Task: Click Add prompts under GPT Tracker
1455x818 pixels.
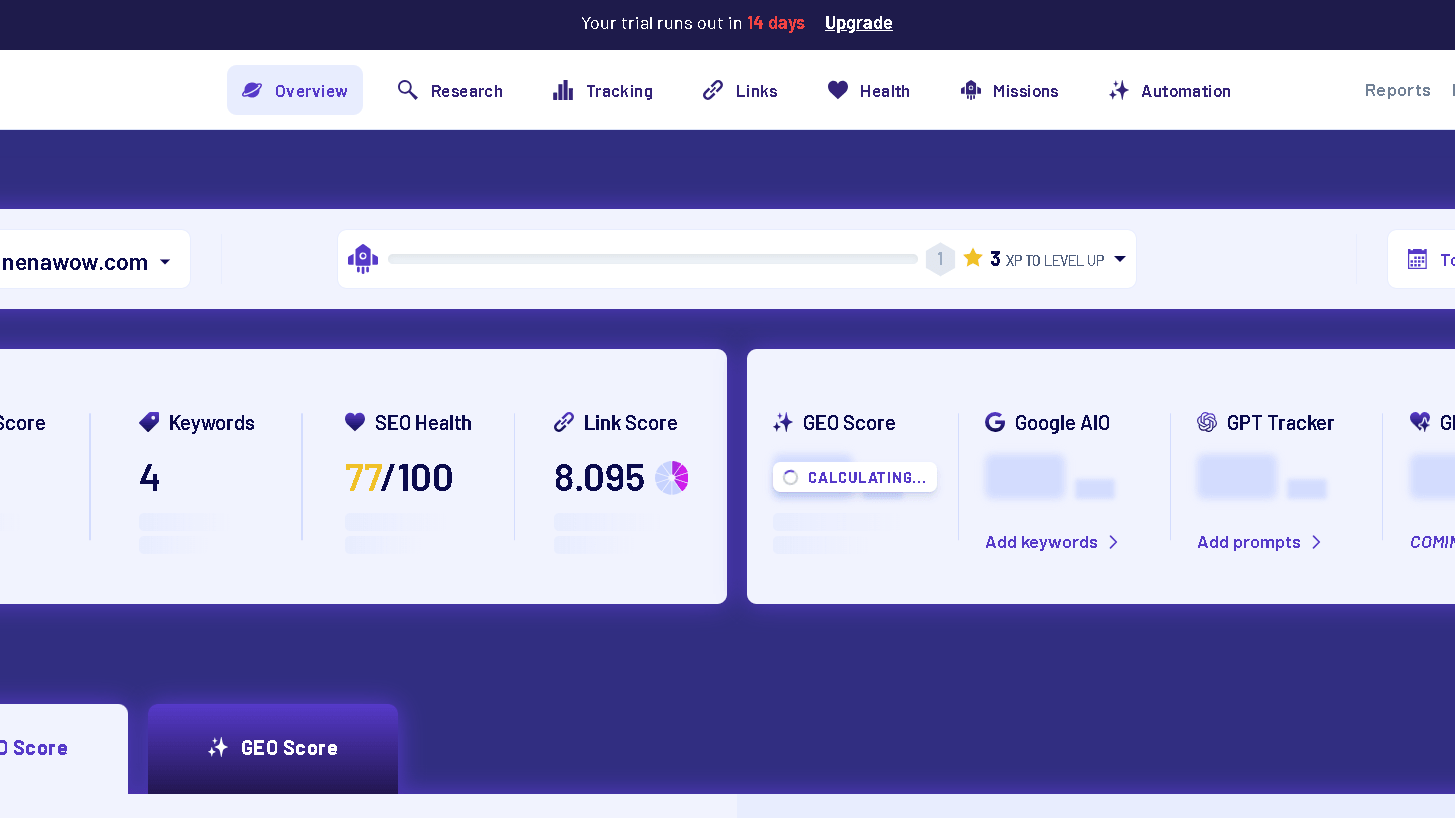Action: point(1249,542)
